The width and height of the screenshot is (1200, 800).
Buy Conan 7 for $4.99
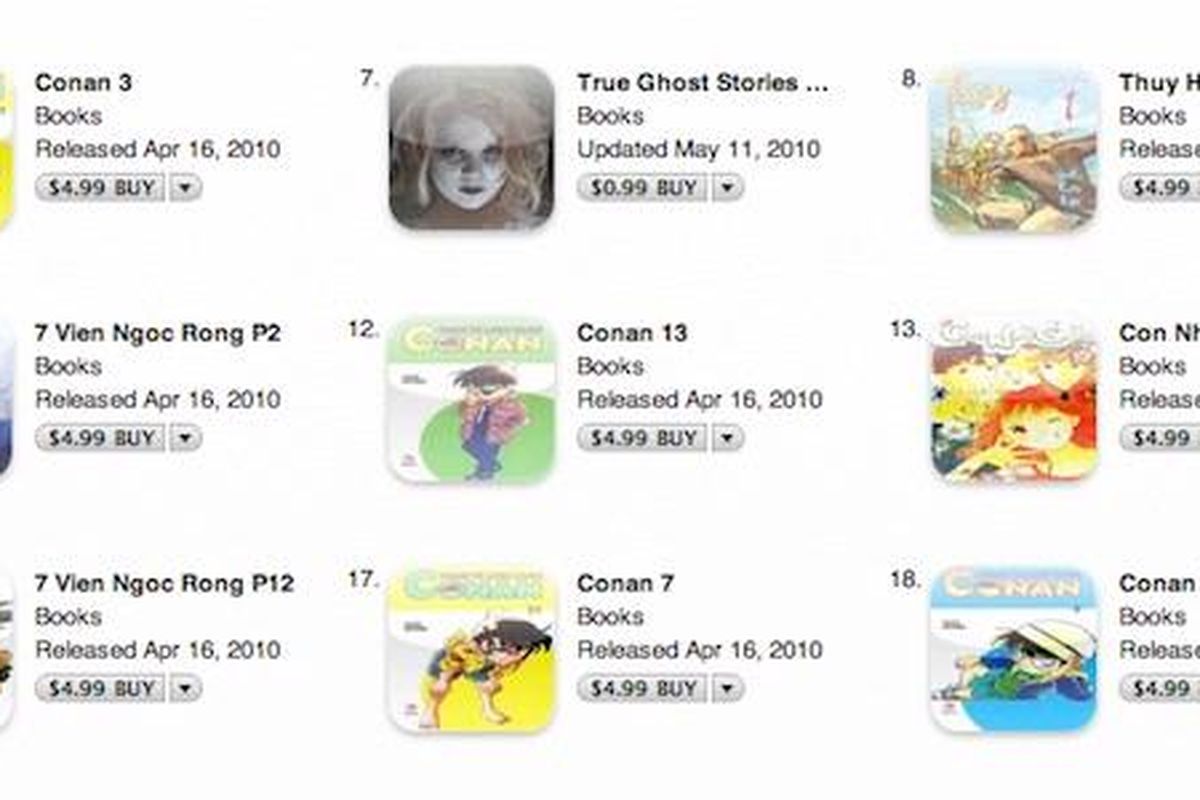641,688
